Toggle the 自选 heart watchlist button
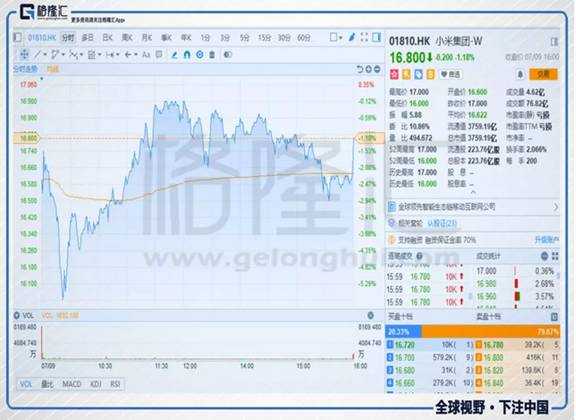Viewport: 576px width, 420px height. tap(450, 75)
